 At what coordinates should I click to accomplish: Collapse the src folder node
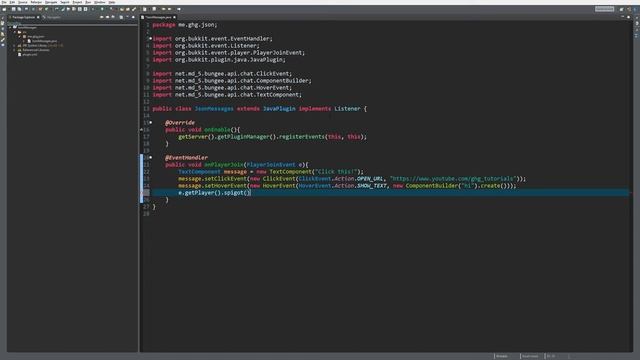15,32
